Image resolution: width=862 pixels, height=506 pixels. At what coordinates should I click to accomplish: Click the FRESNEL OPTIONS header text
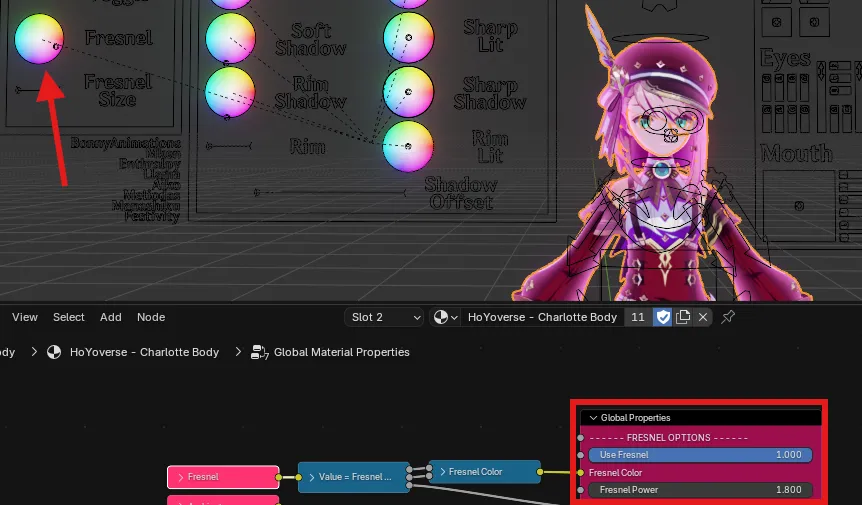pos(668,438)
